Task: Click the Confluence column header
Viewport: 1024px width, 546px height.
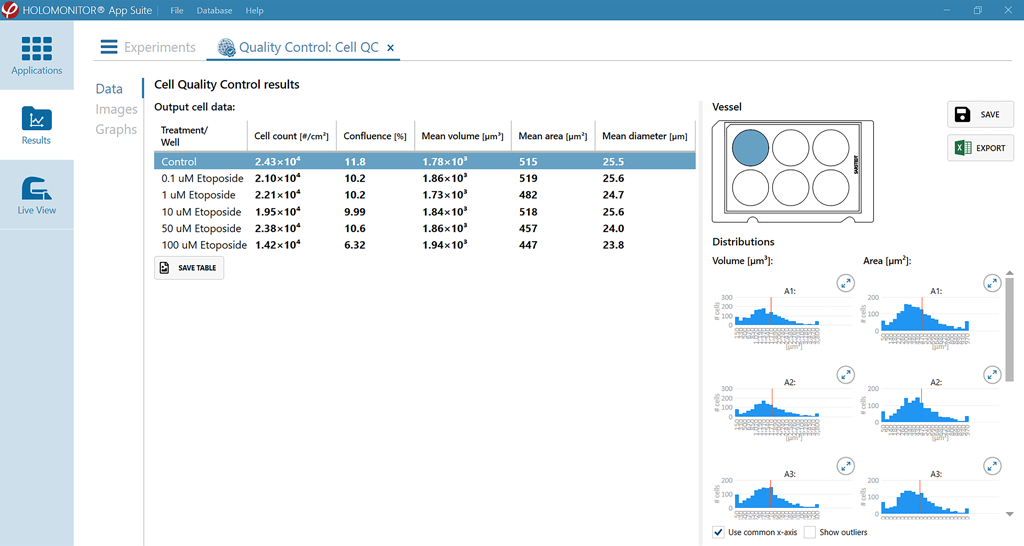Action: pos(375,136)
